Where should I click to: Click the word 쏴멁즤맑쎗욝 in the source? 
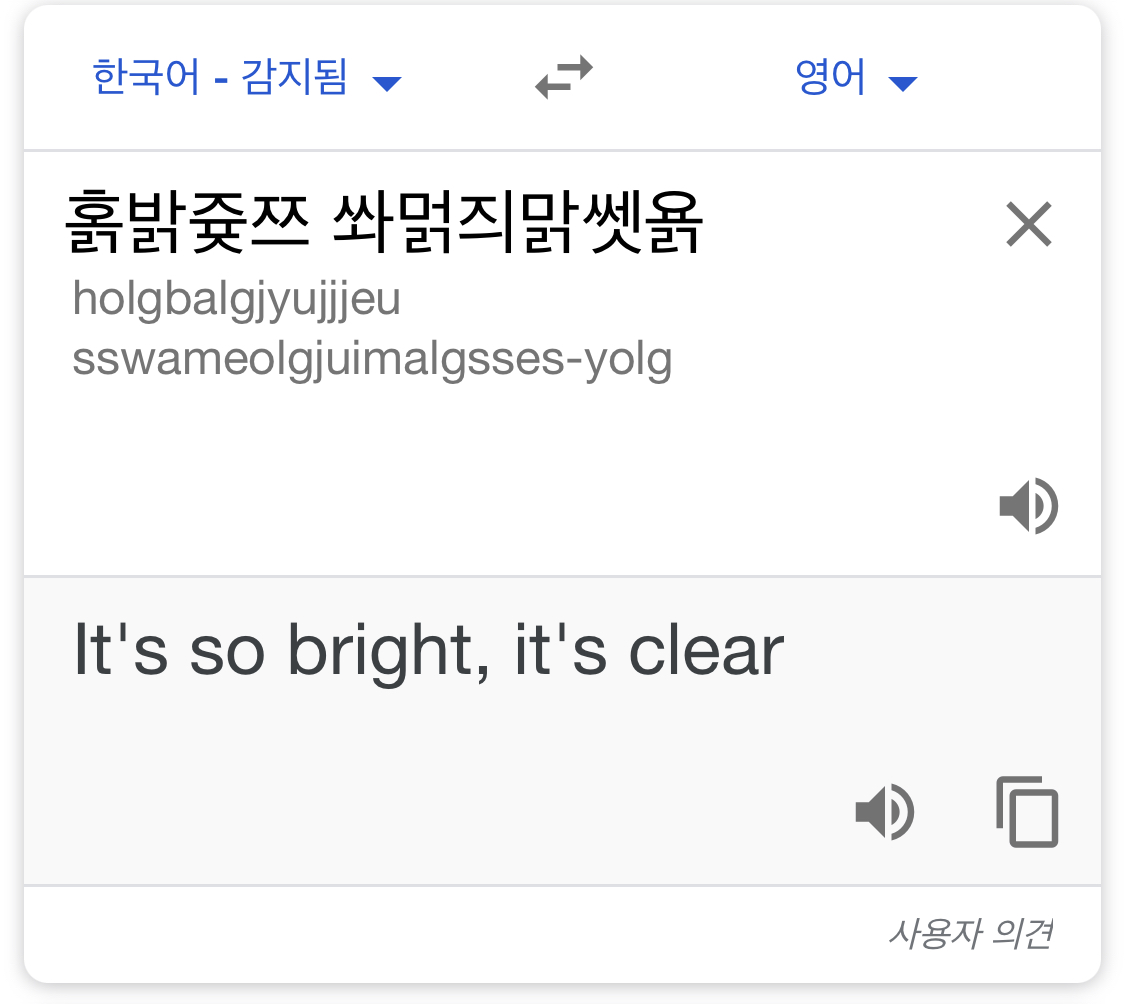(x=517, y=222)
